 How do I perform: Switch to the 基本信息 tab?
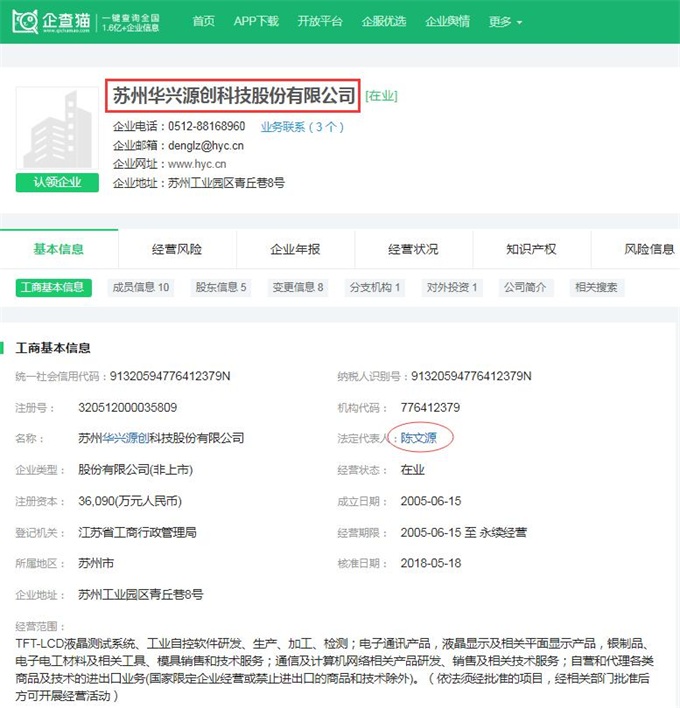pyautogui.click(x=59, y=249)
